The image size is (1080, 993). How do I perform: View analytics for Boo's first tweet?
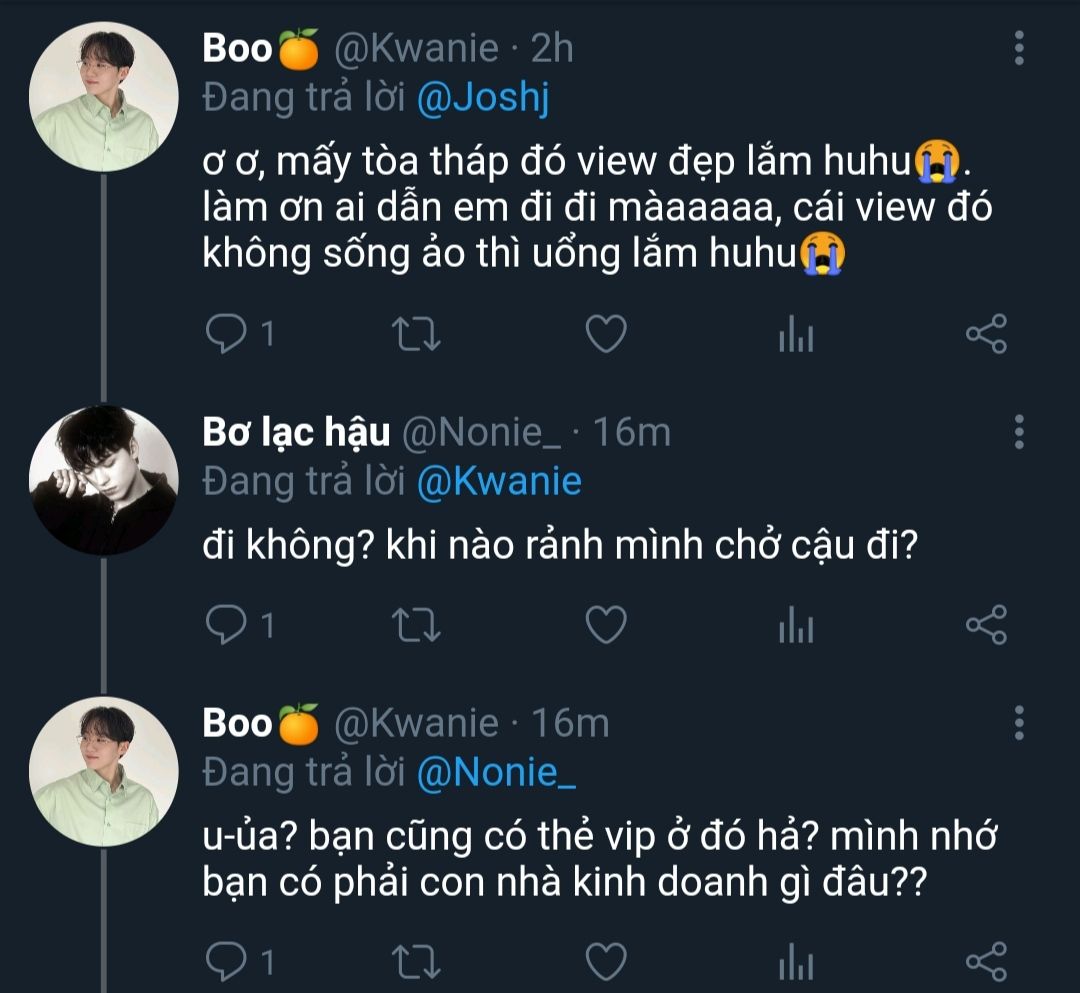[796, 333]
